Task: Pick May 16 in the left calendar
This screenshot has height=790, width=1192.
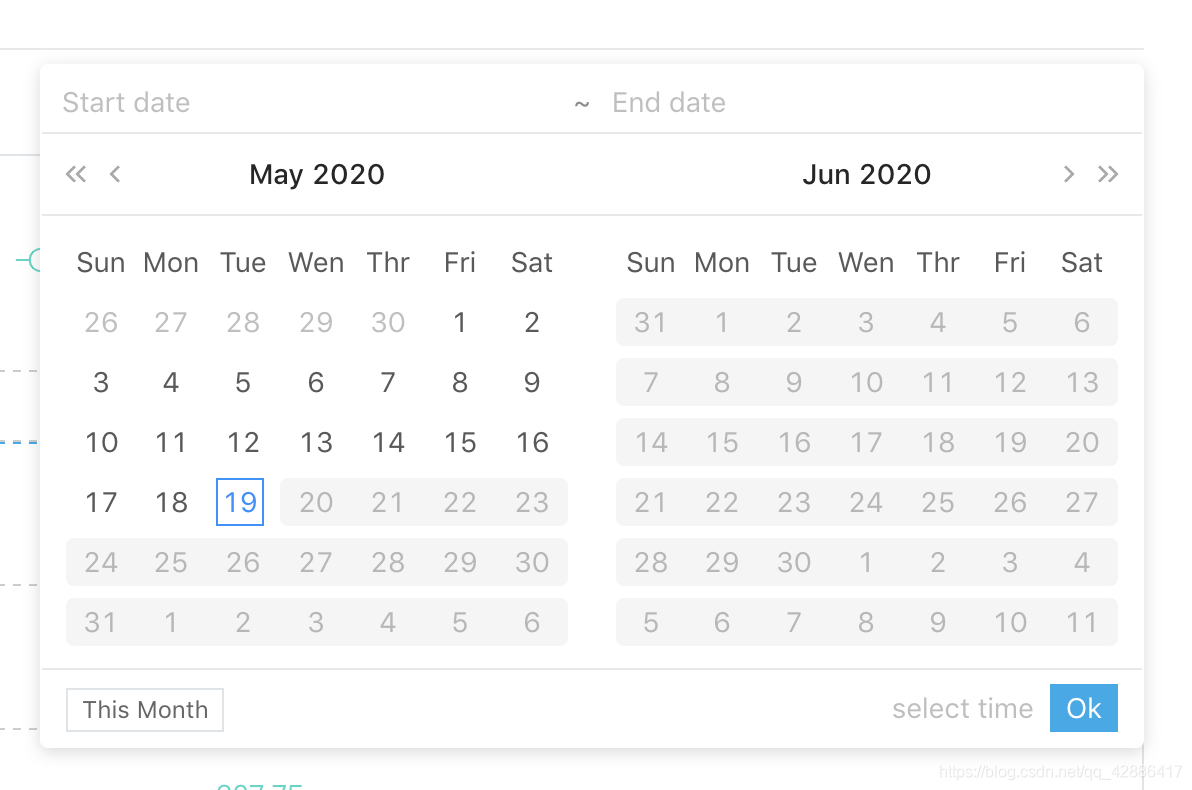Action: [x=532, y=442]
